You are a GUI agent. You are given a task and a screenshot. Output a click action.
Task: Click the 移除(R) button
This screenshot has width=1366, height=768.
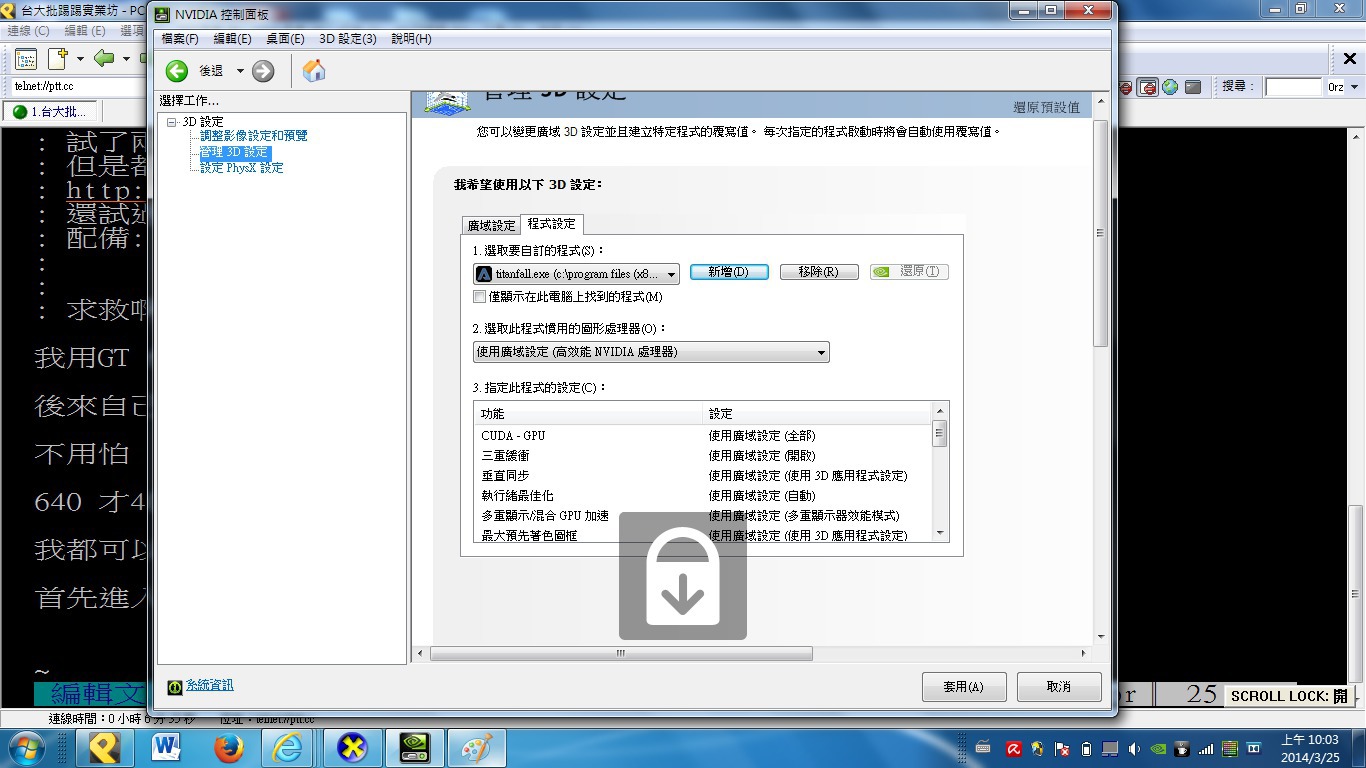click(819, 272)
